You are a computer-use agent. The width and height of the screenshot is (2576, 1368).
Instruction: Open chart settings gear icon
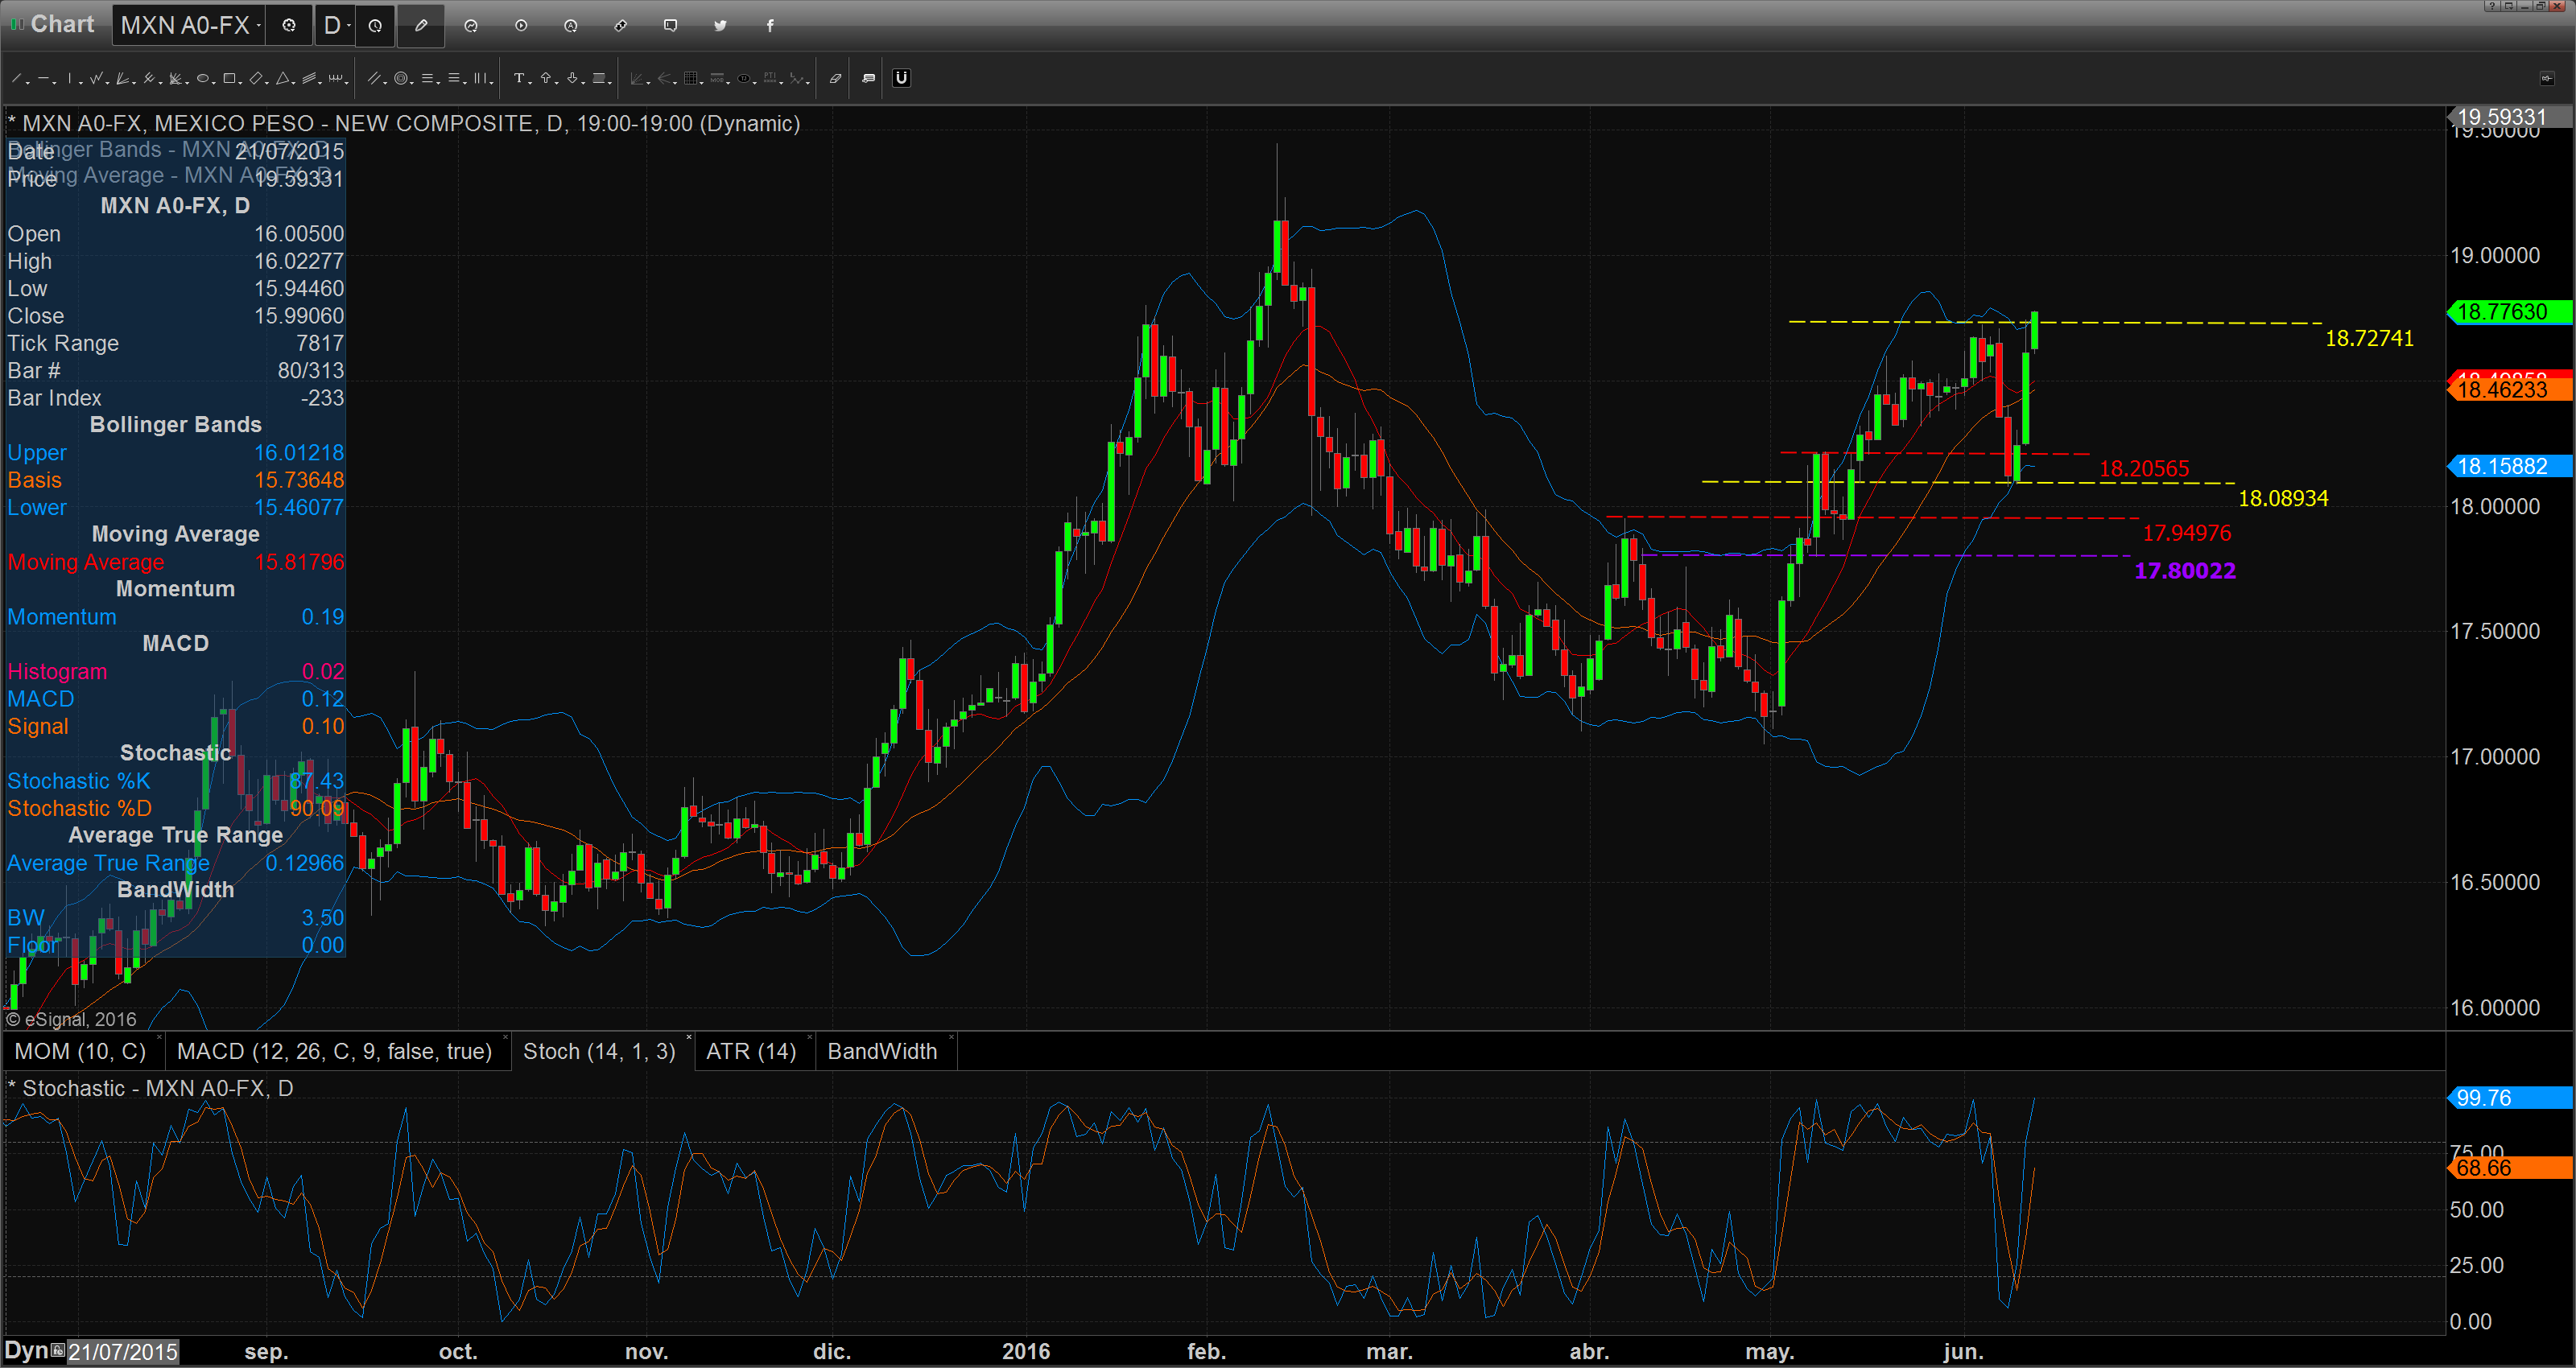[x=289, y=25]
